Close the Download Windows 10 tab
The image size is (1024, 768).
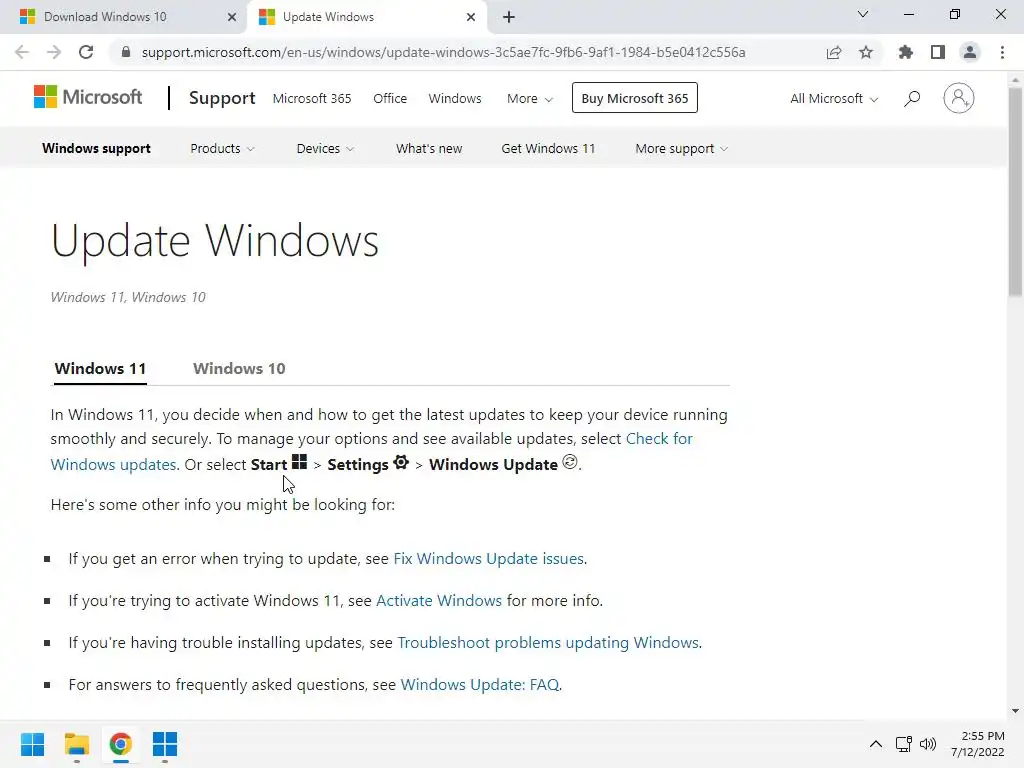tap(232, 17)
